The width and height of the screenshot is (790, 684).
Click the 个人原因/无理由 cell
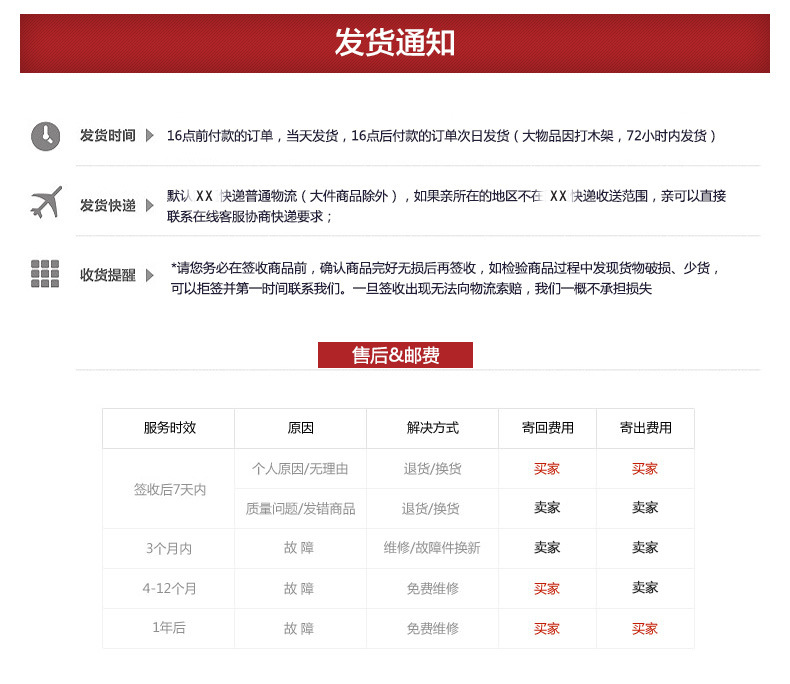pos(300,469)
